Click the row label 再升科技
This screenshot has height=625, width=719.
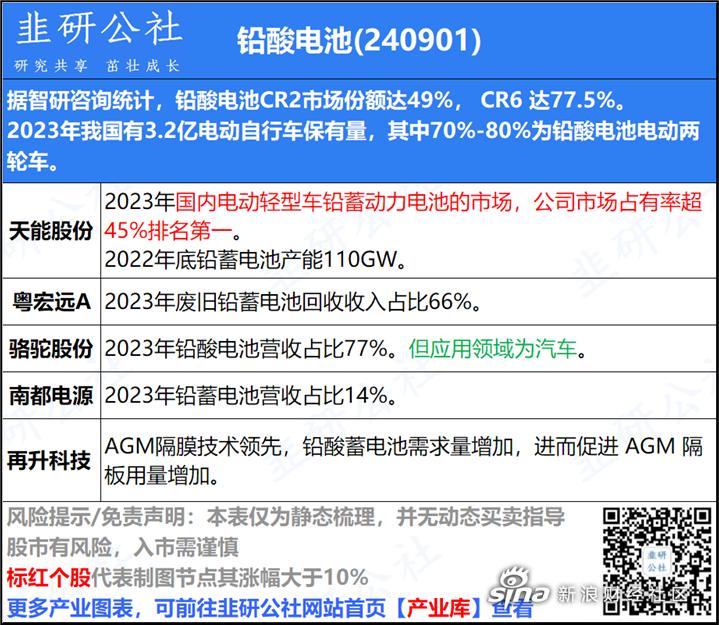(x=49, y=460)
